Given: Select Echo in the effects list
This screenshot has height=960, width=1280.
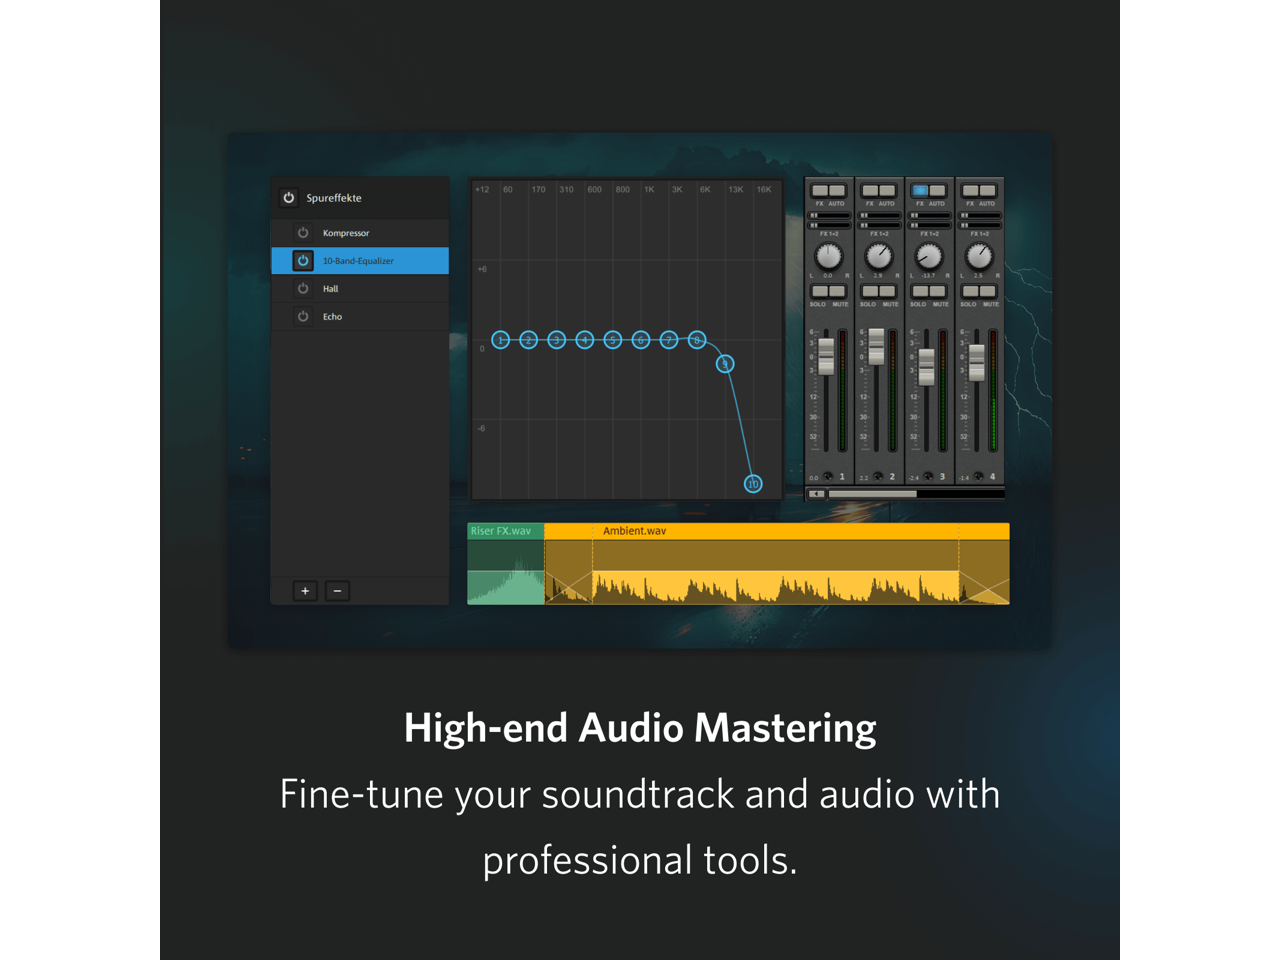Looking at the screenshot, I should point(333,317).
